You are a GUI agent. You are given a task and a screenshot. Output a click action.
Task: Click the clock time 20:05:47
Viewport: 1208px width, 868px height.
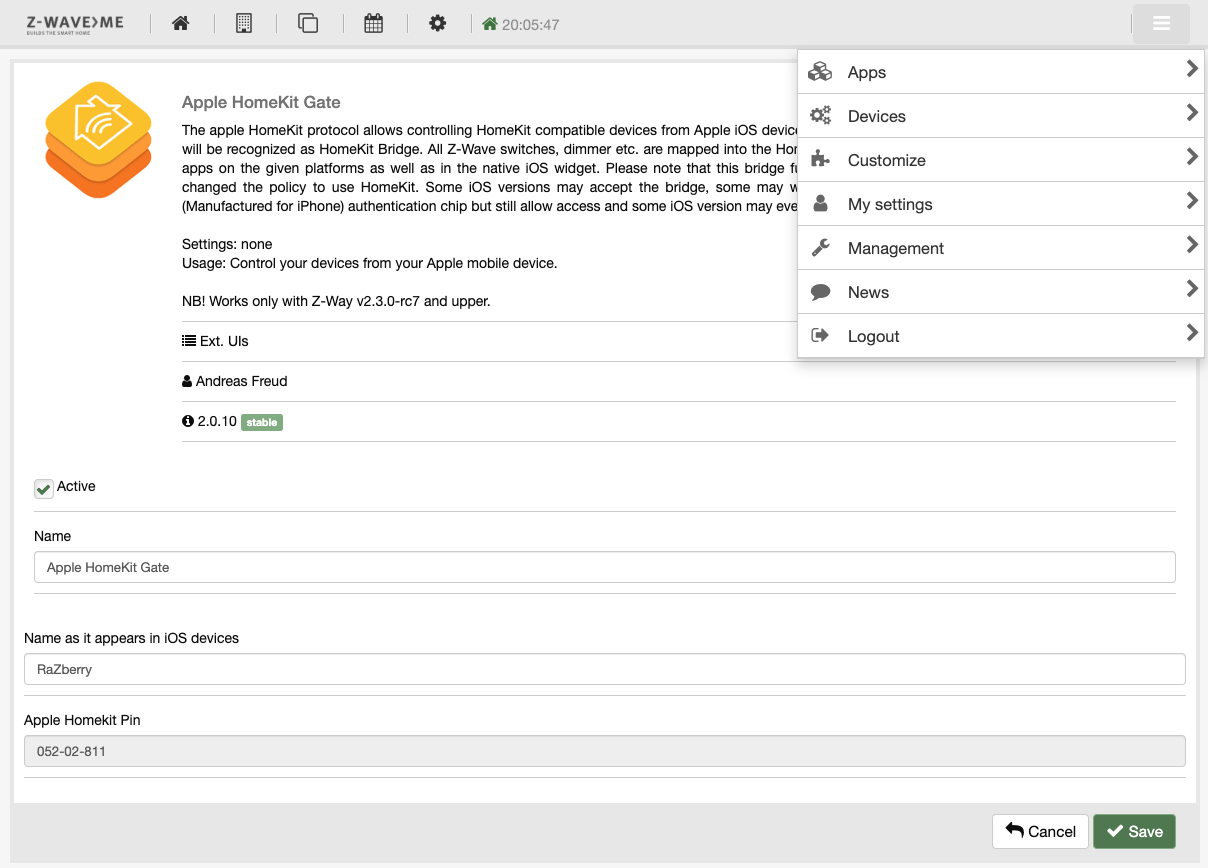(x=530, y=24)
